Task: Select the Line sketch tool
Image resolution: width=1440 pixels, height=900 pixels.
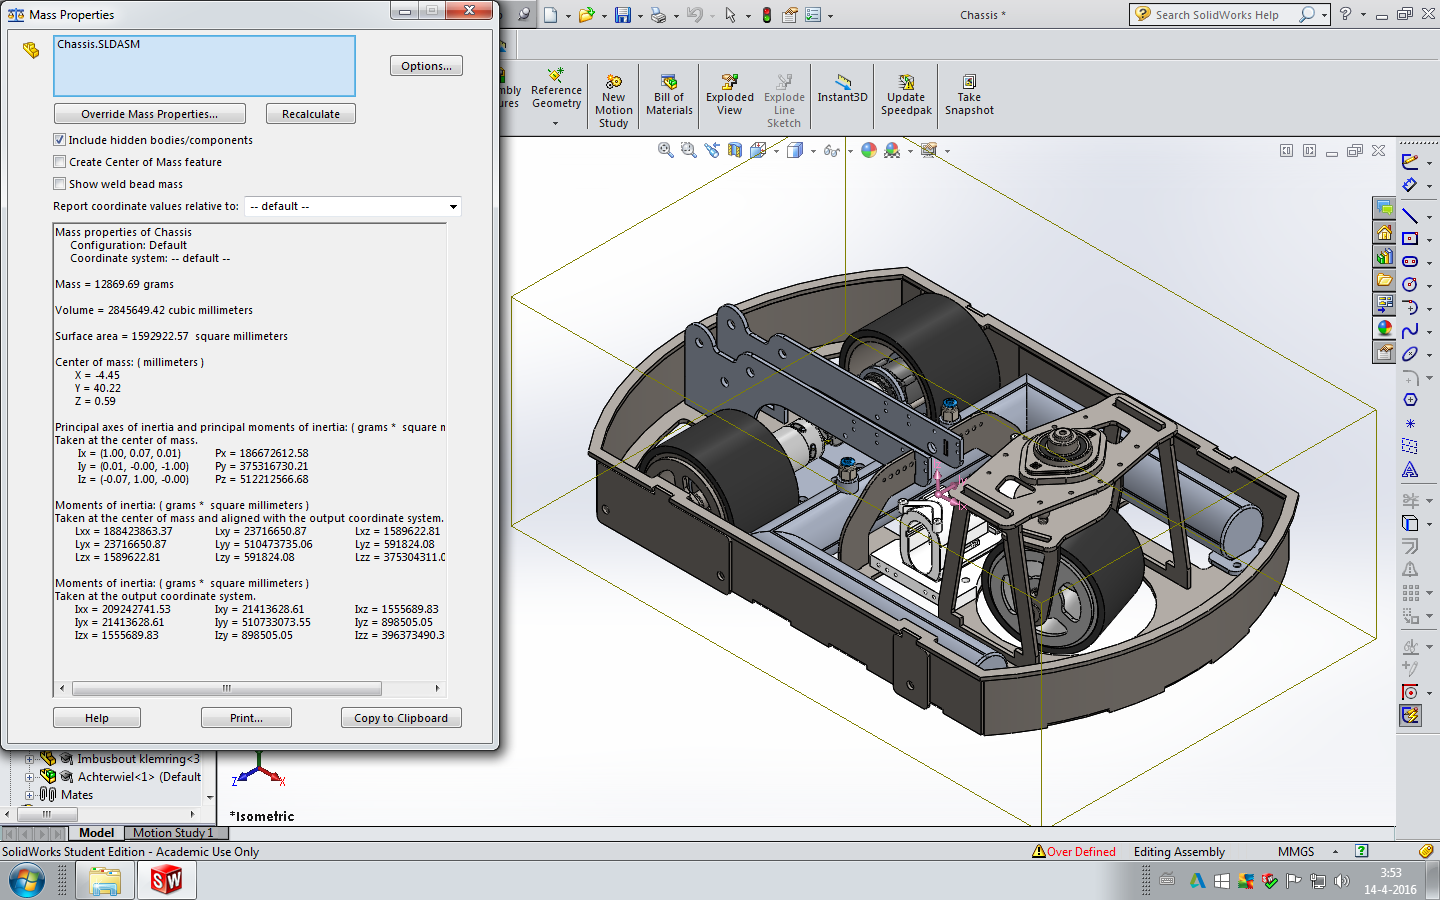Action: (x=1410, y=216)
